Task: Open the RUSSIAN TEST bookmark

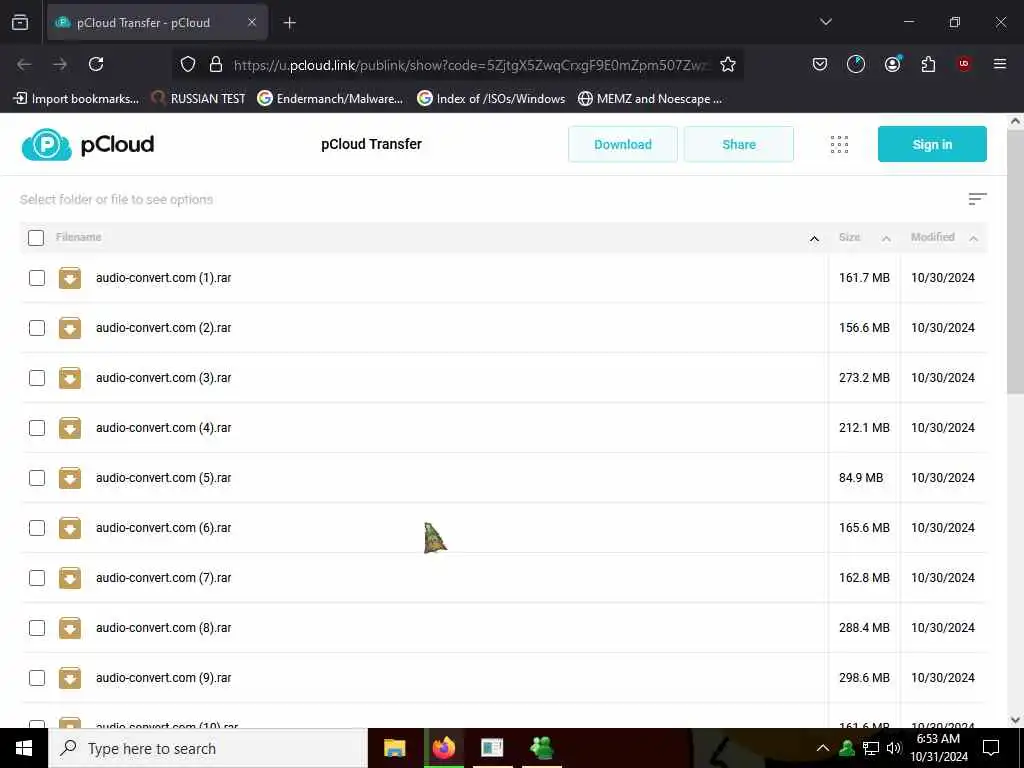Action: click(199, 99)
